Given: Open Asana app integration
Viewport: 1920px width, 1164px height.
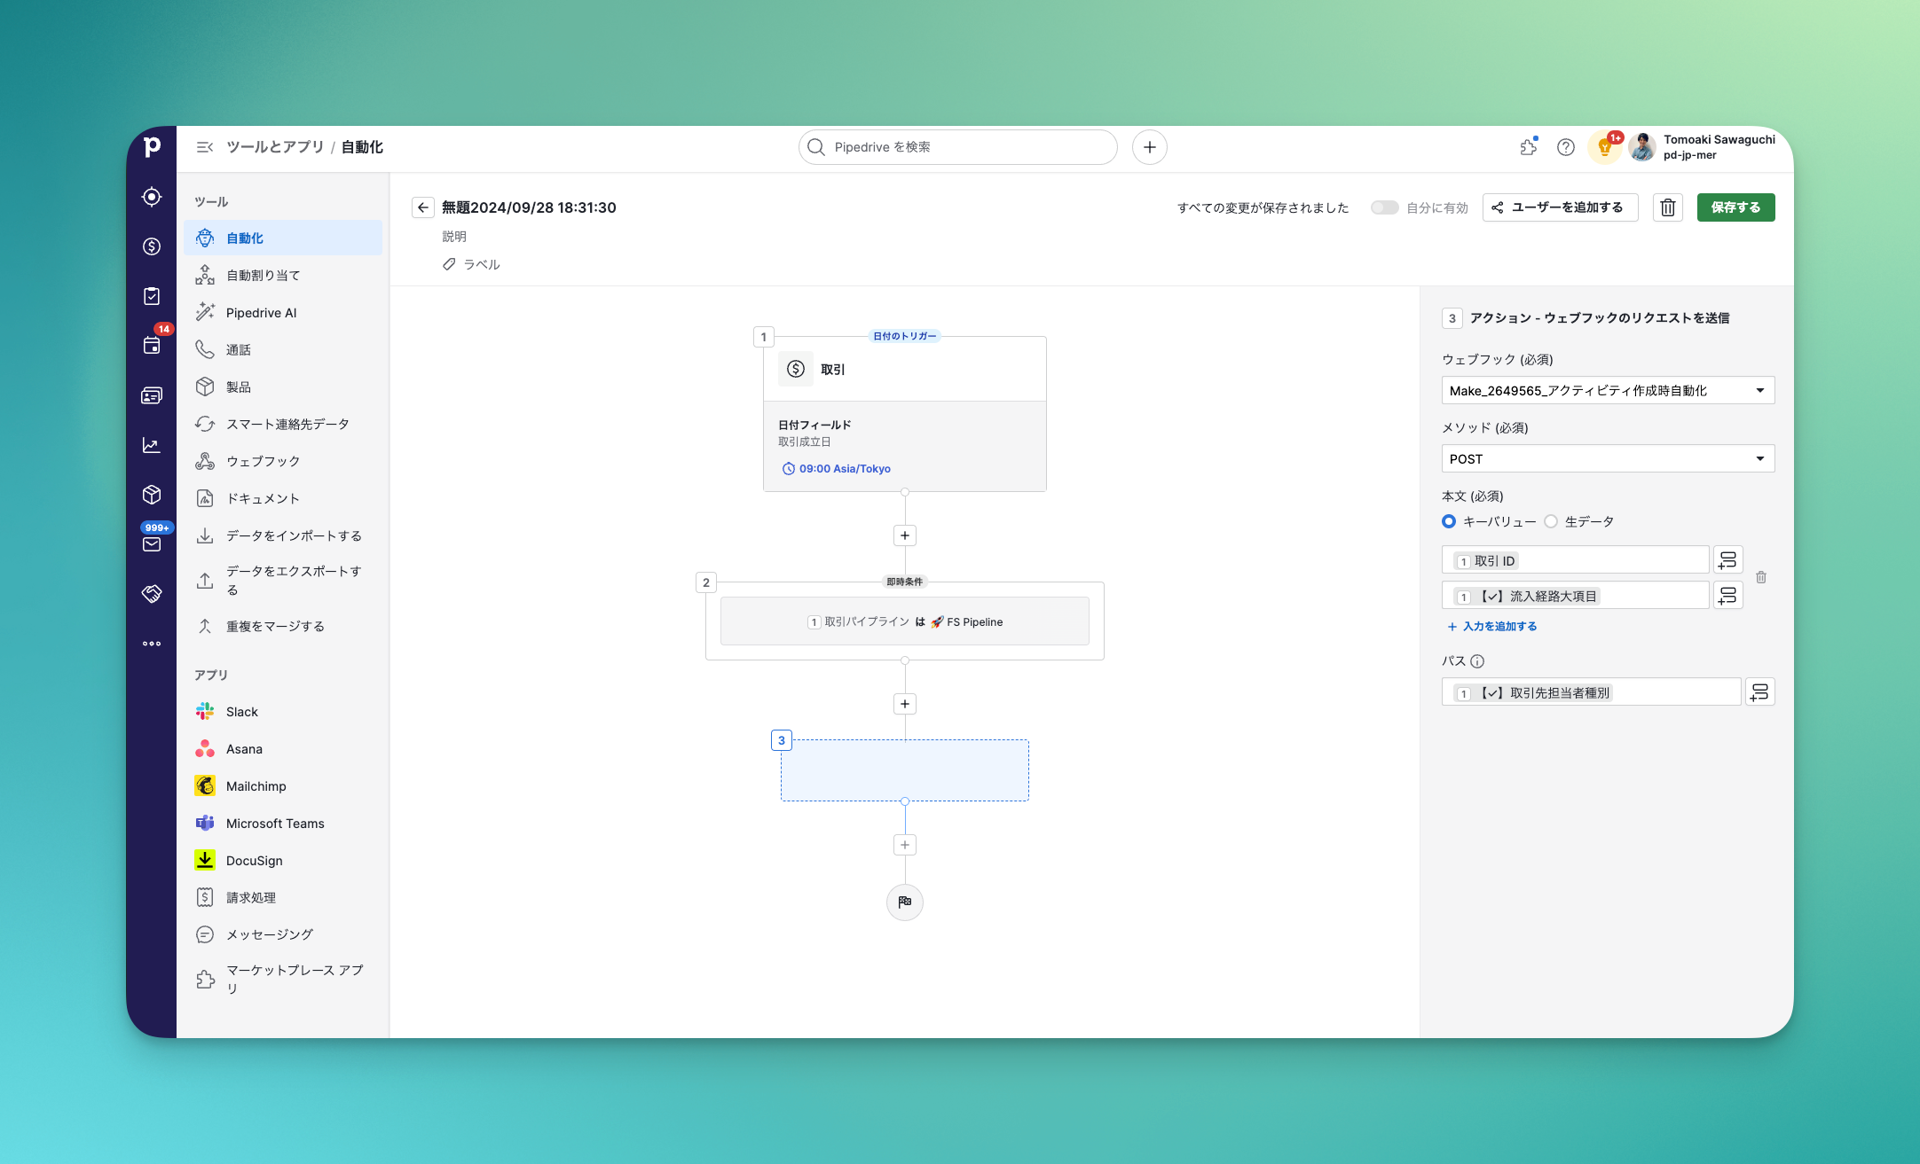Looking at the screenshot, I should click(x=283, y=748).
